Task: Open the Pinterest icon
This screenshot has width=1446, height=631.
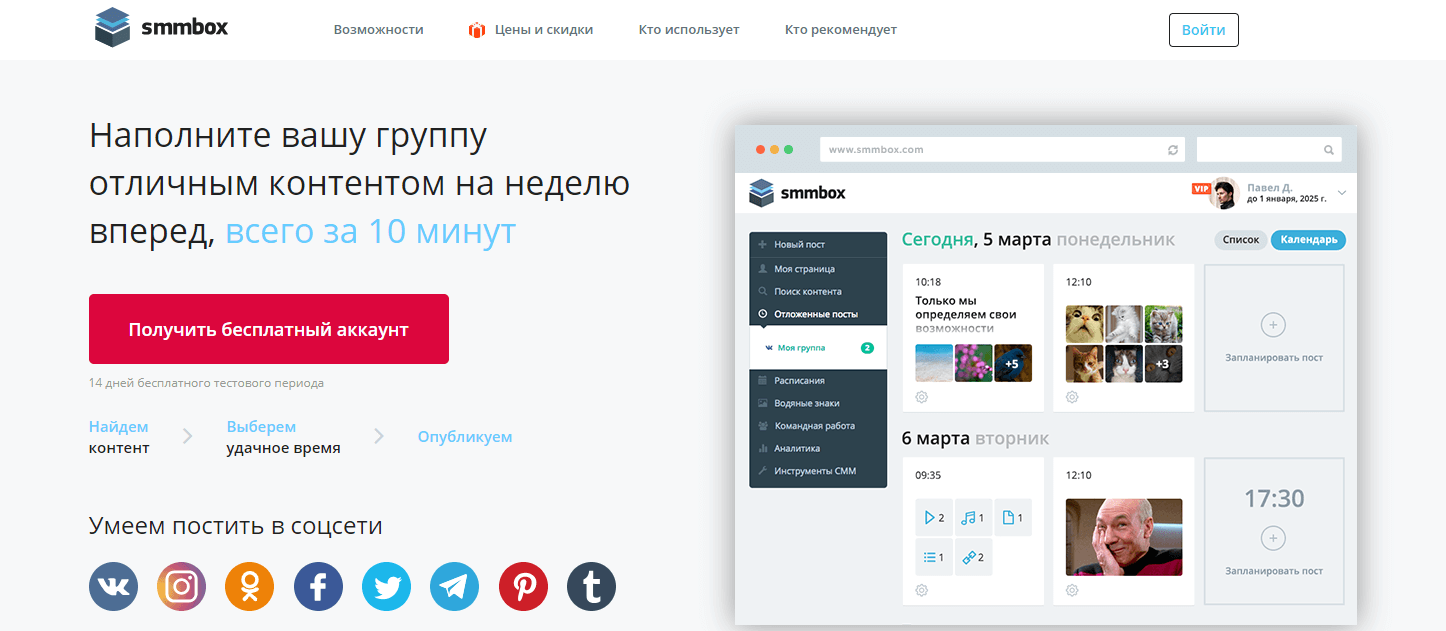Action: (523, 586)
